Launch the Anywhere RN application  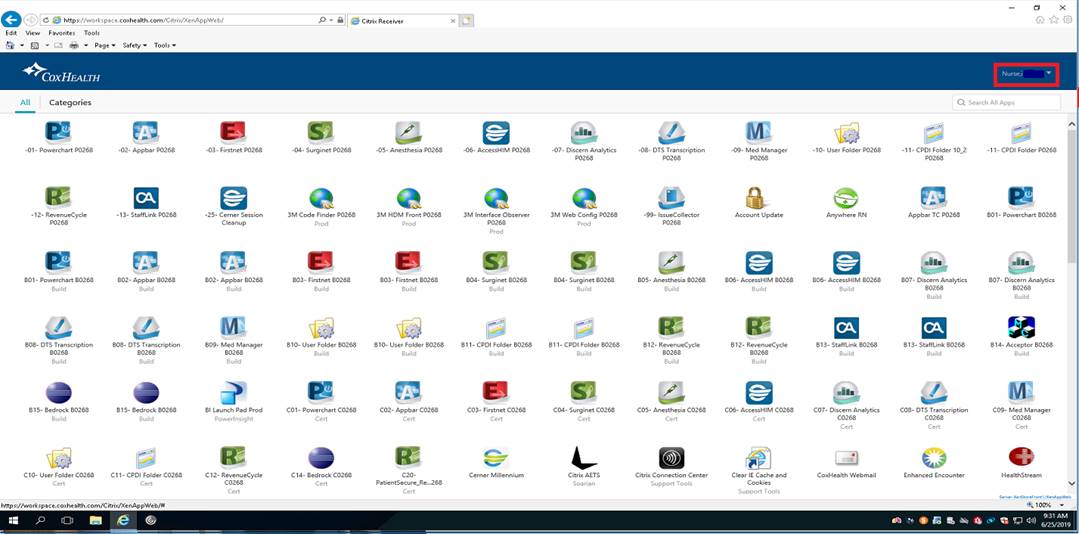point(846,198)
